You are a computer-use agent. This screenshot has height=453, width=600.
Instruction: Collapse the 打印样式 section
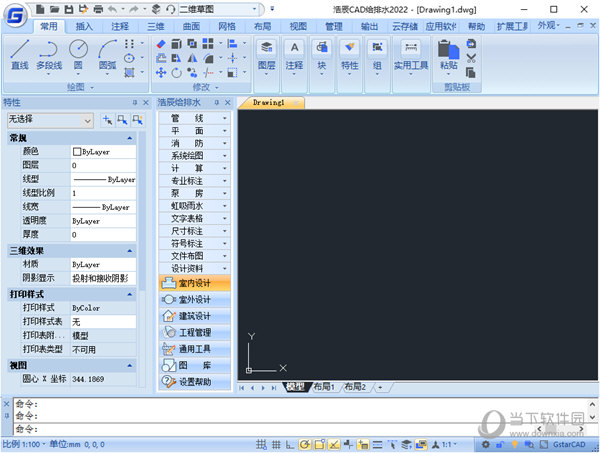click(129, 294)
